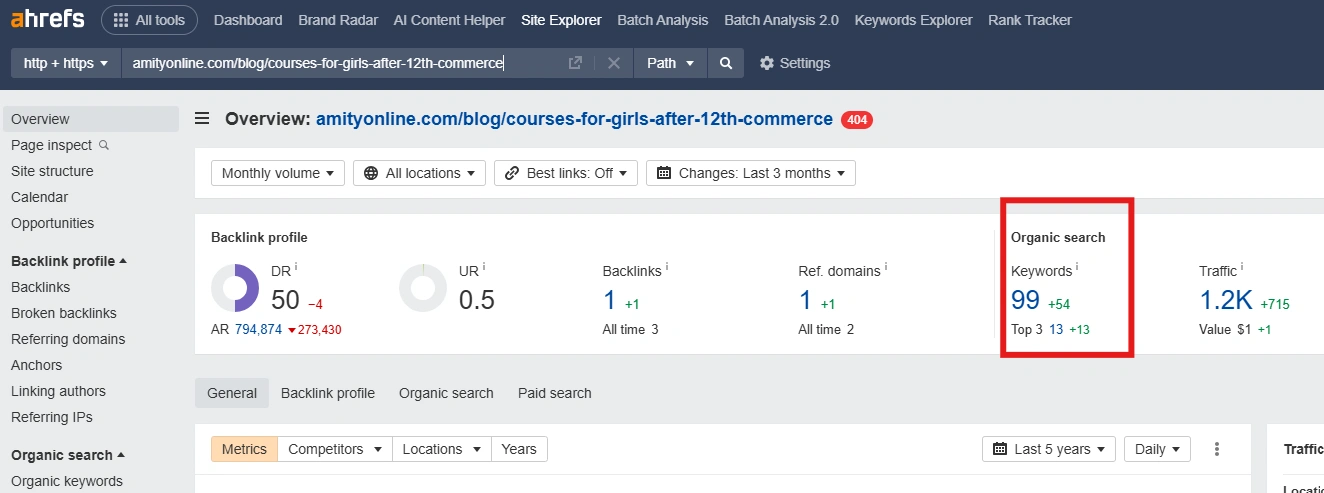Click the info icon beside Keywords
Image resolution: width=1324 pixels, height=493 pixels.
tap(1077, 268)
